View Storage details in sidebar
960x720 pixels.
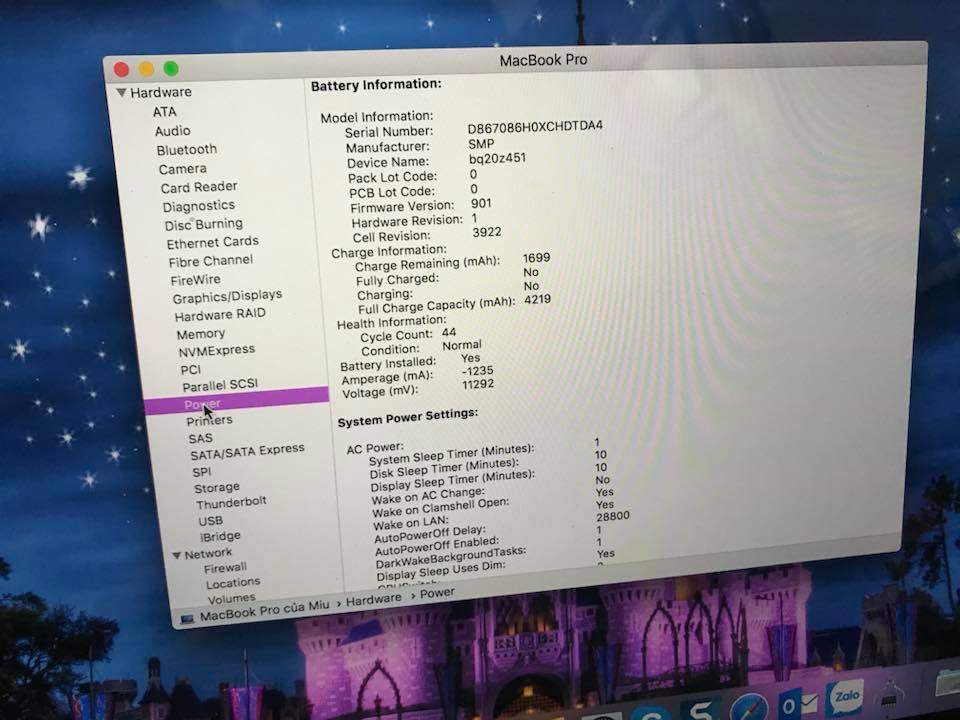click(217, 488)
